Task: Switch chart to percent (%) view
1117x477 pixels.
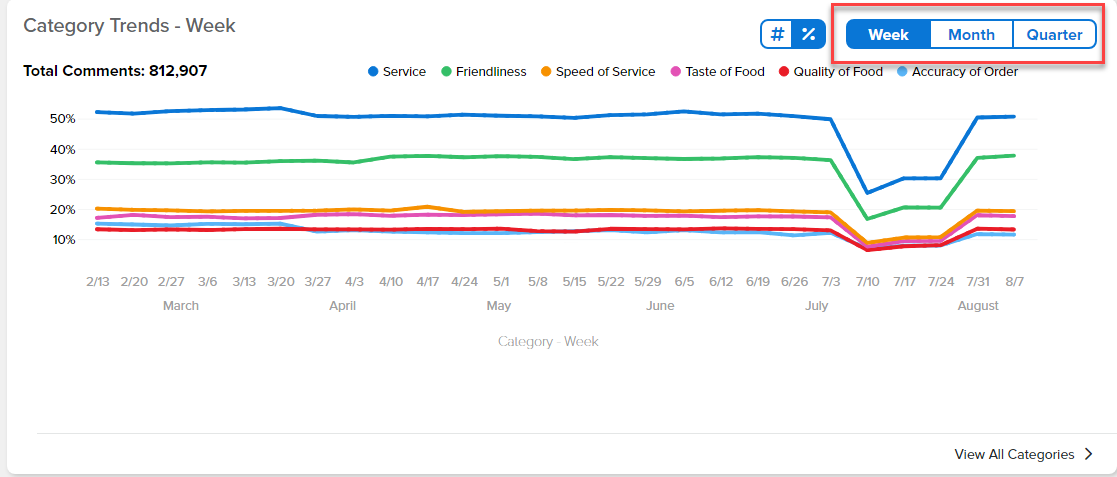Action: pos(809,34)
